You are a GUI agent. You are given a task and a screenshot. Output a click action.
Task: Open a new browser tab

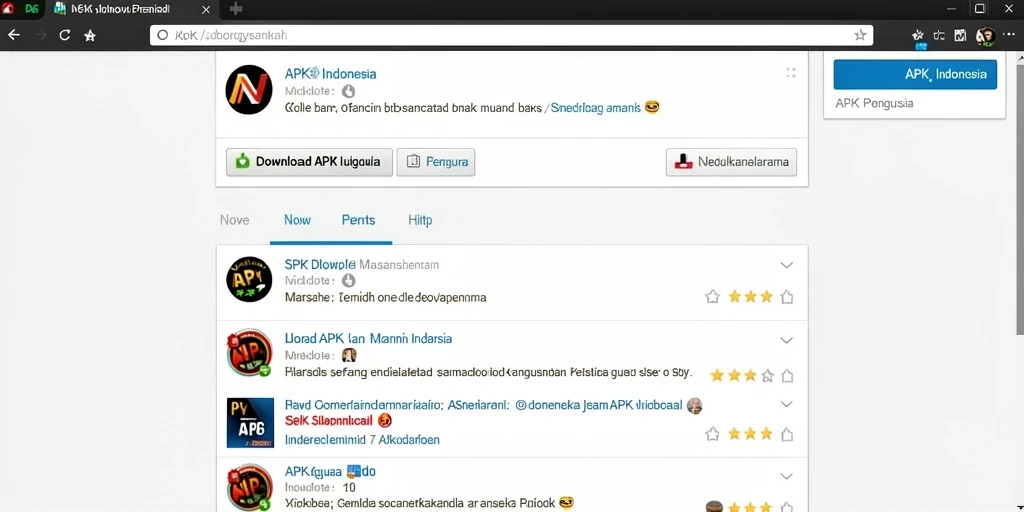pyautogui.click(x=236, y=9)
